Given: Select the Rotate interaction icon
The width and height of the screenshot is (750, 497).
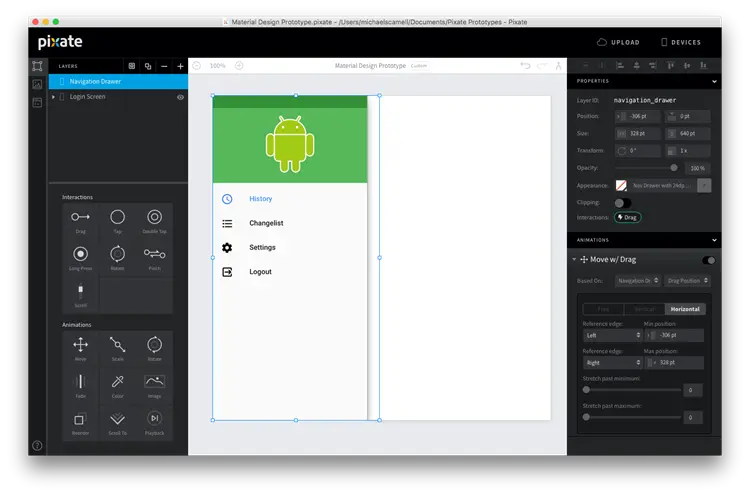Looking at the screenshot, I should click(x=117, y=254).
